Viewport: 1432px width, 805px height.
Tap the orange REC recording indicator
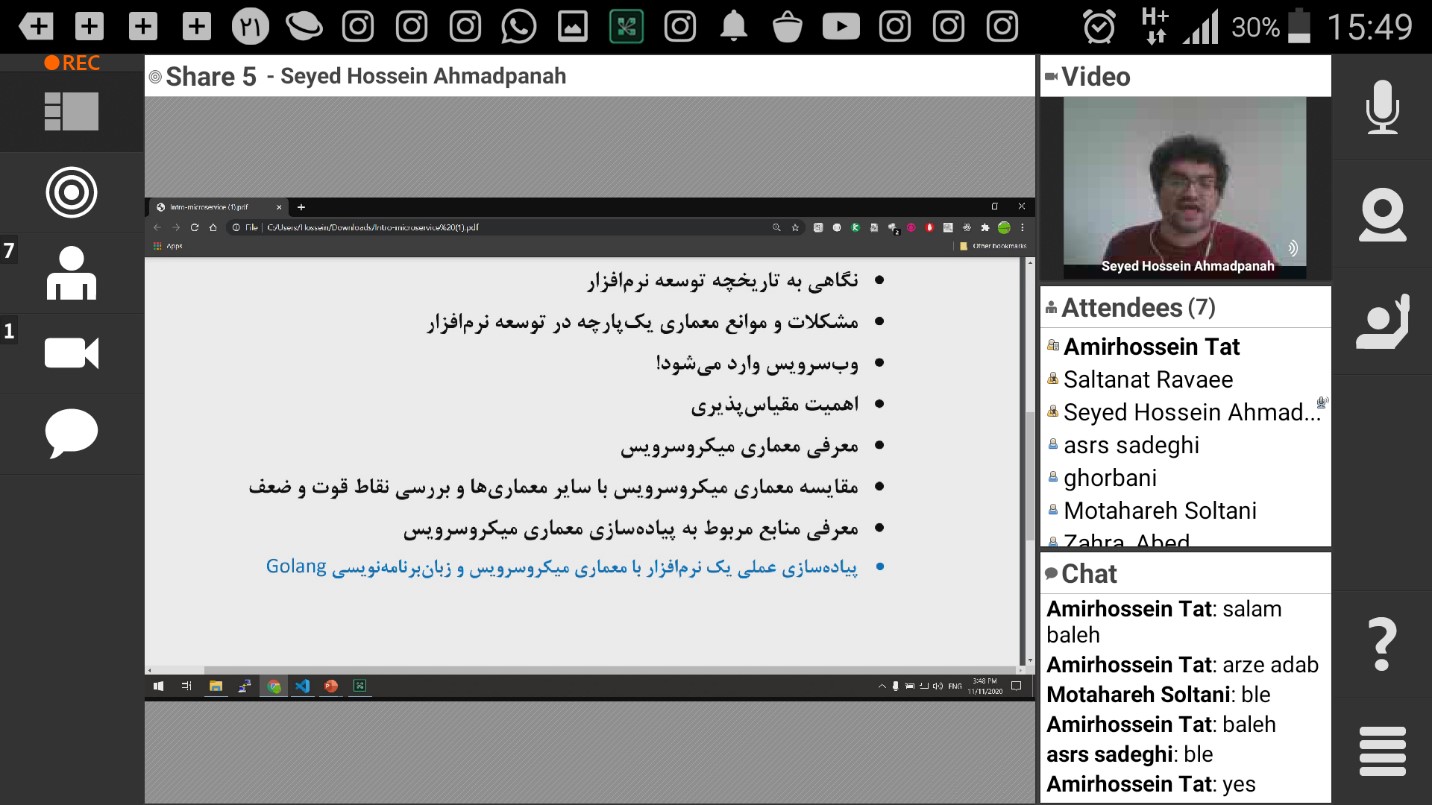[72, 63]
